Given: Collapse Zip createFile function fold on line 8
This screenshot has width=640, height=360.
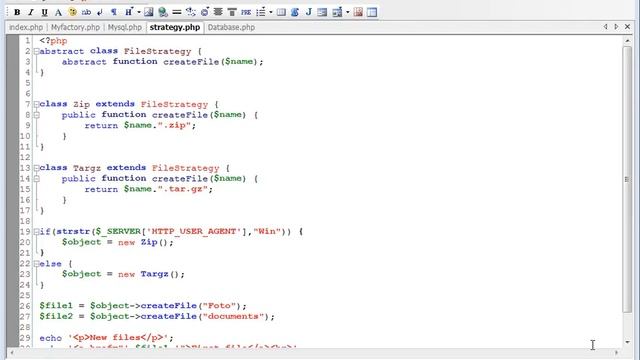Looking at the screenshot, I should [x=36, y=115].
